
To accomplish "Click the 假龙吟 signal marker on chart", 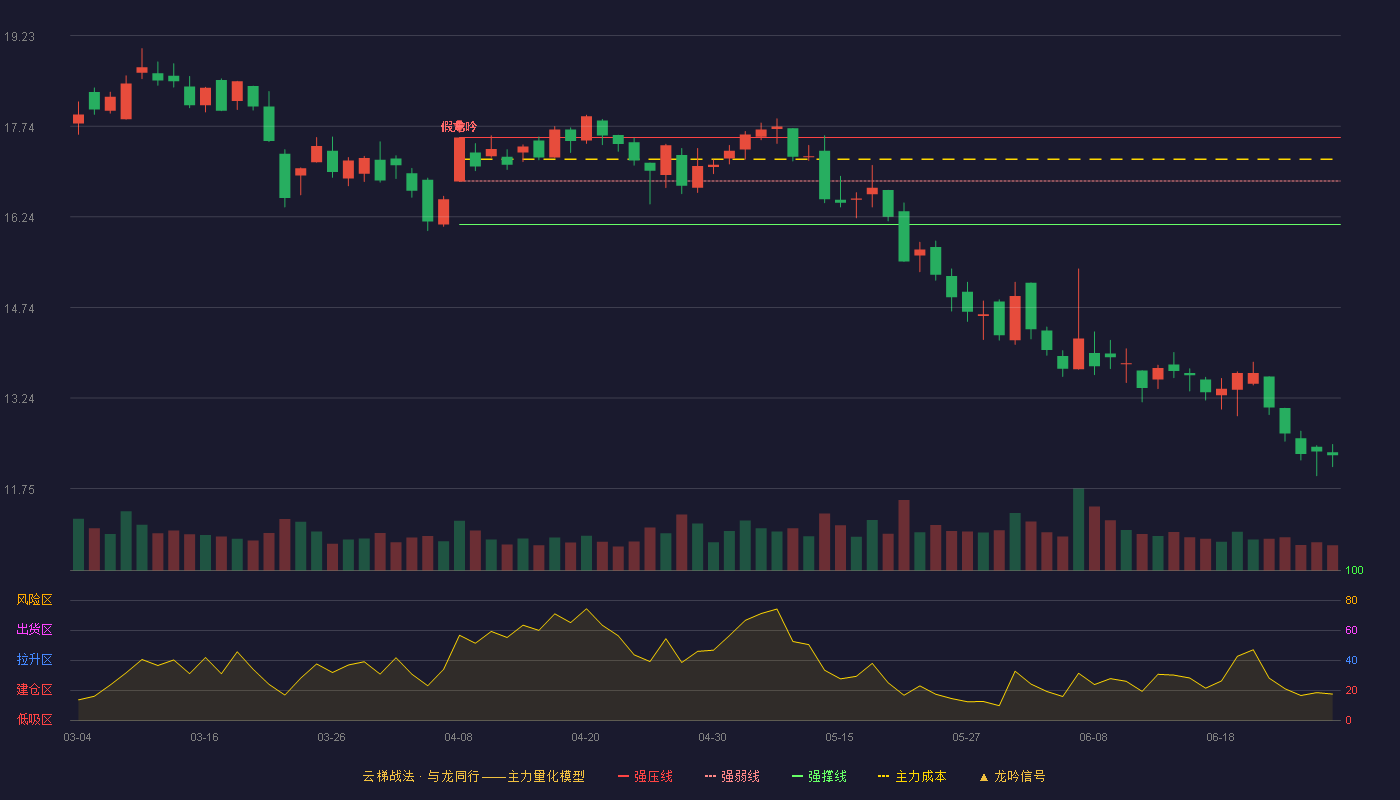I will [459, 126].
